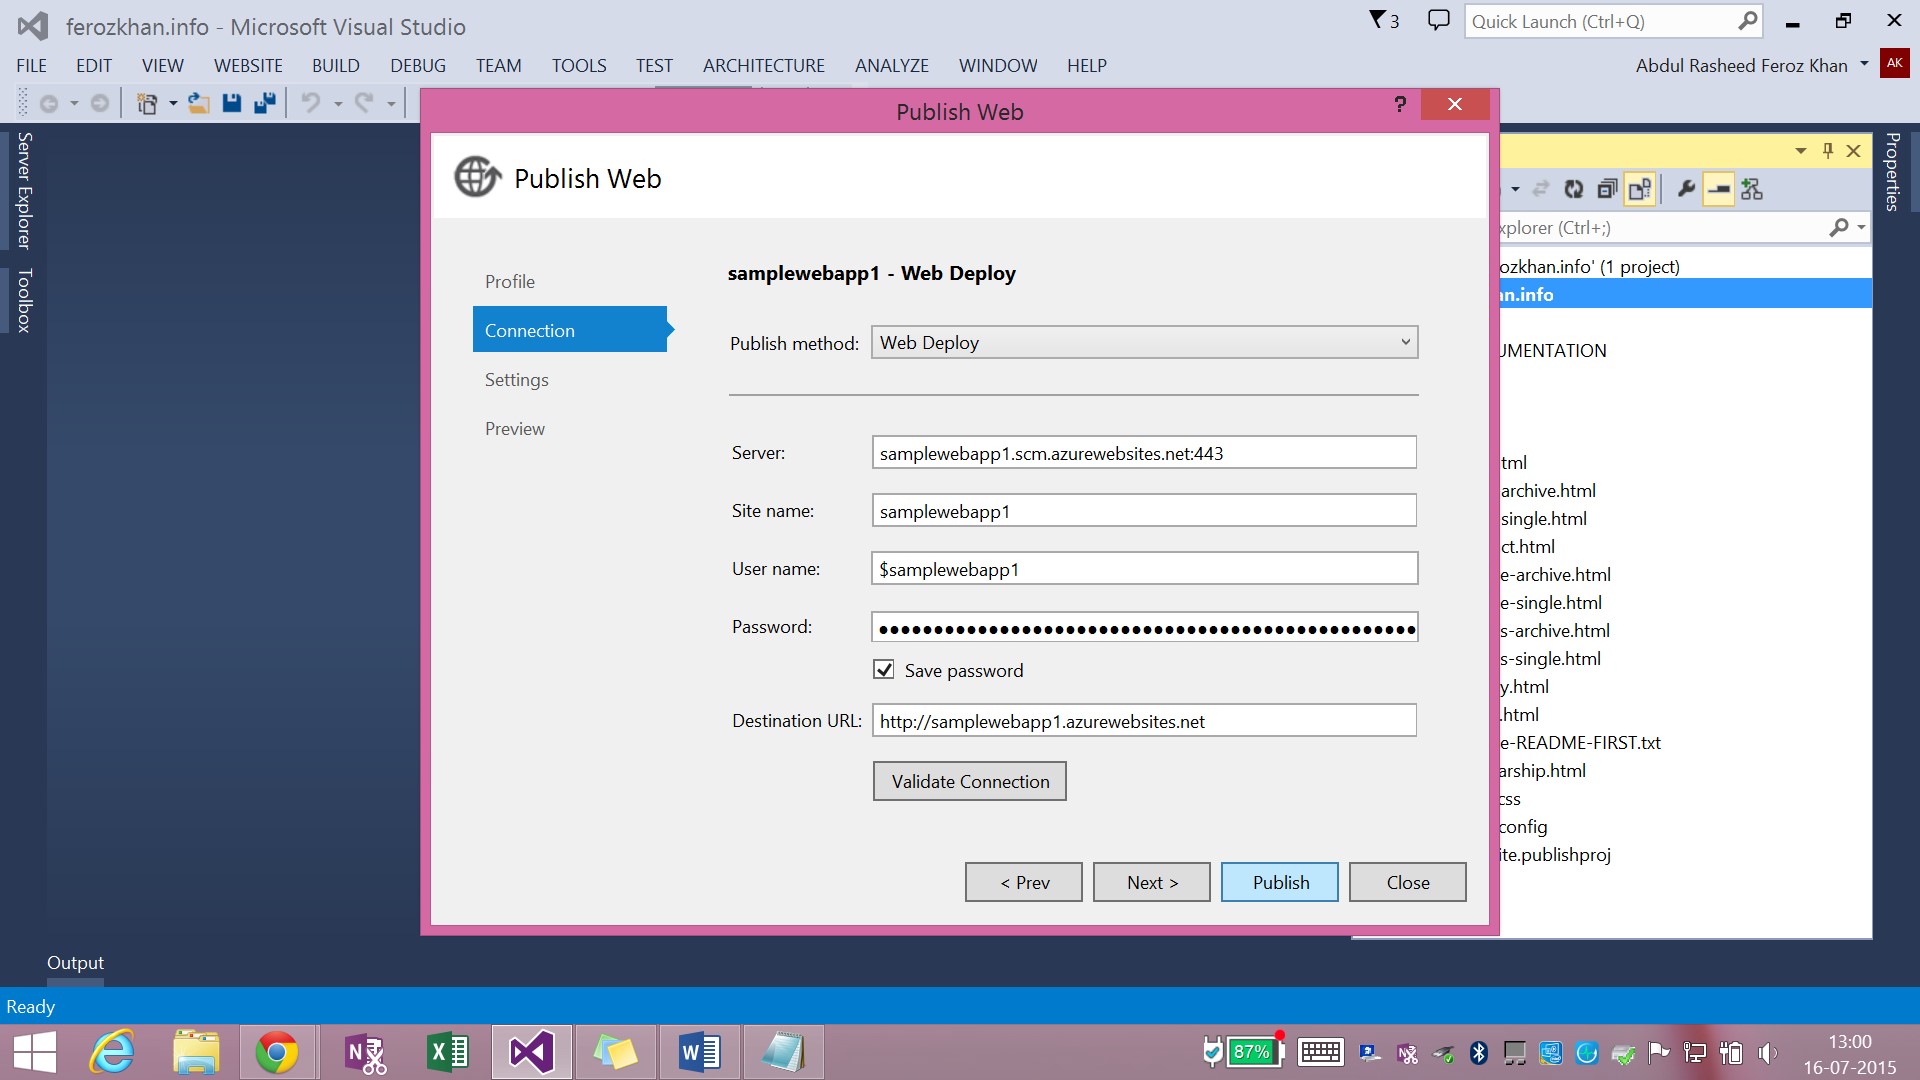Click the search magnifier in Solution Explorer
The image size is (1920, 1080).
[x=1838, y=228]
